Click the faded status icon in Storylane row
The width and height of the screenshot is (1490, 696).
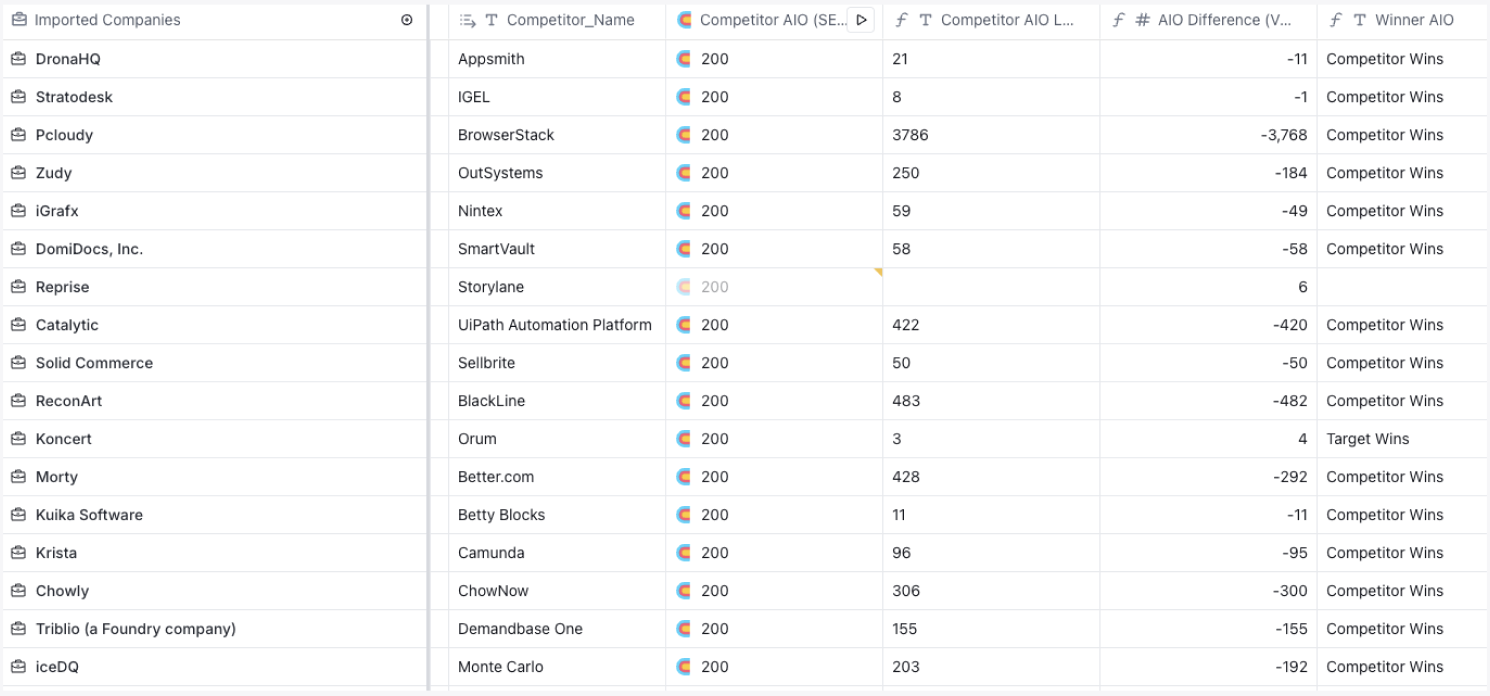pos(684,287)
